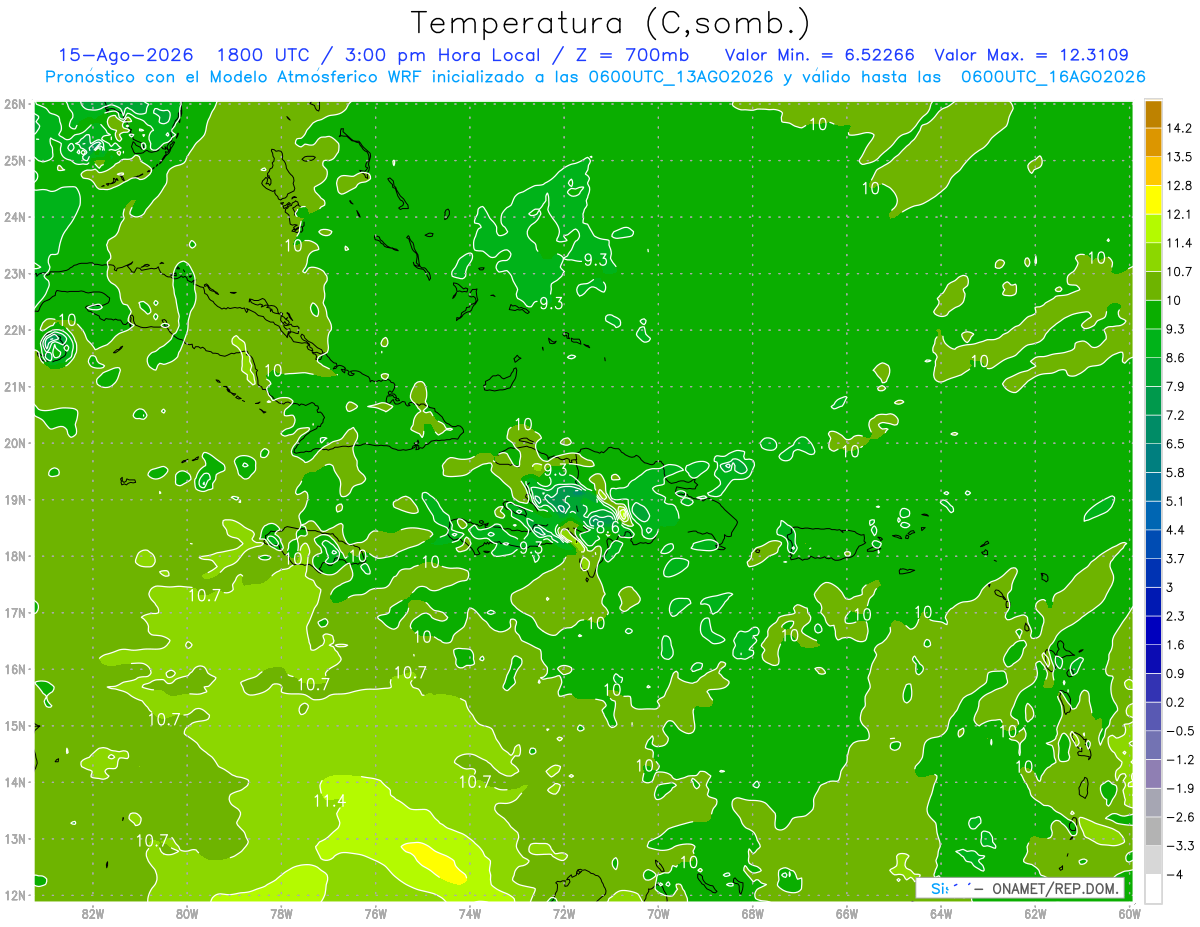Click the "74W" longitude axis label

coord(470,912)
